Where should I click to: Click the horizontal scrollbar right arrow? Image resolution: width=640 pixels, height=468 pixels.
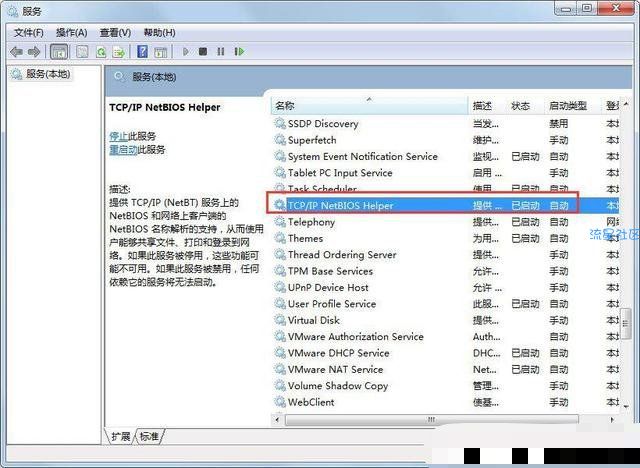tap(612, 420)
